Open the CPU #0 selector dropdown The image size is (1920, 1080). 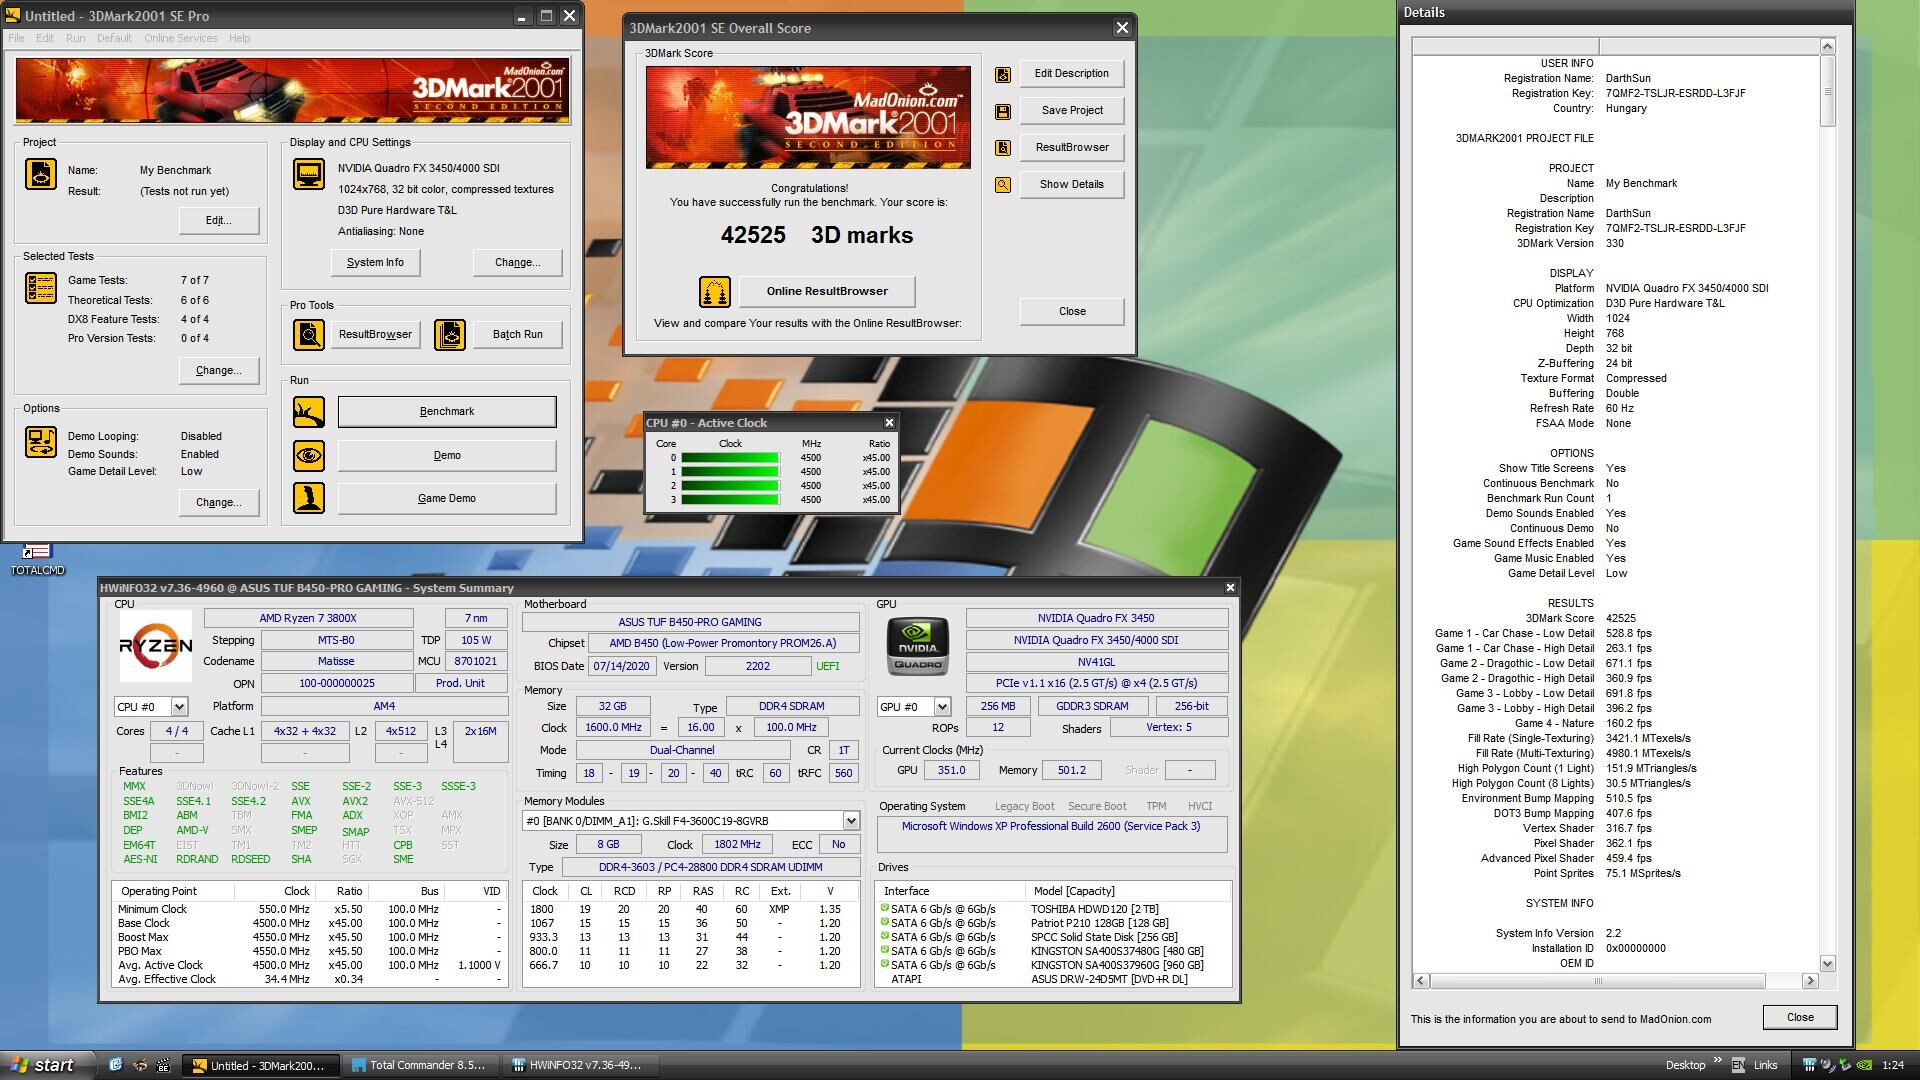pos(179,707)
